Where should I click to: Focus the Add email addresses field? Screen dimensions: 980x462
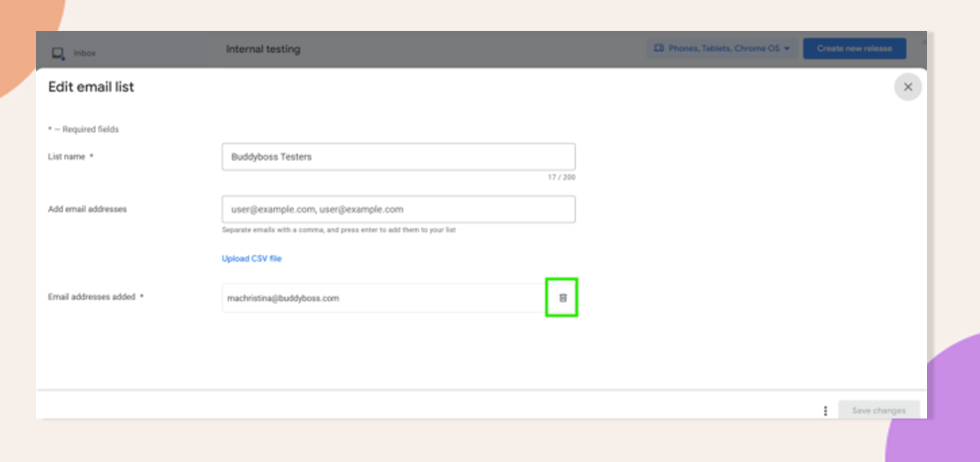pos(399,209)
